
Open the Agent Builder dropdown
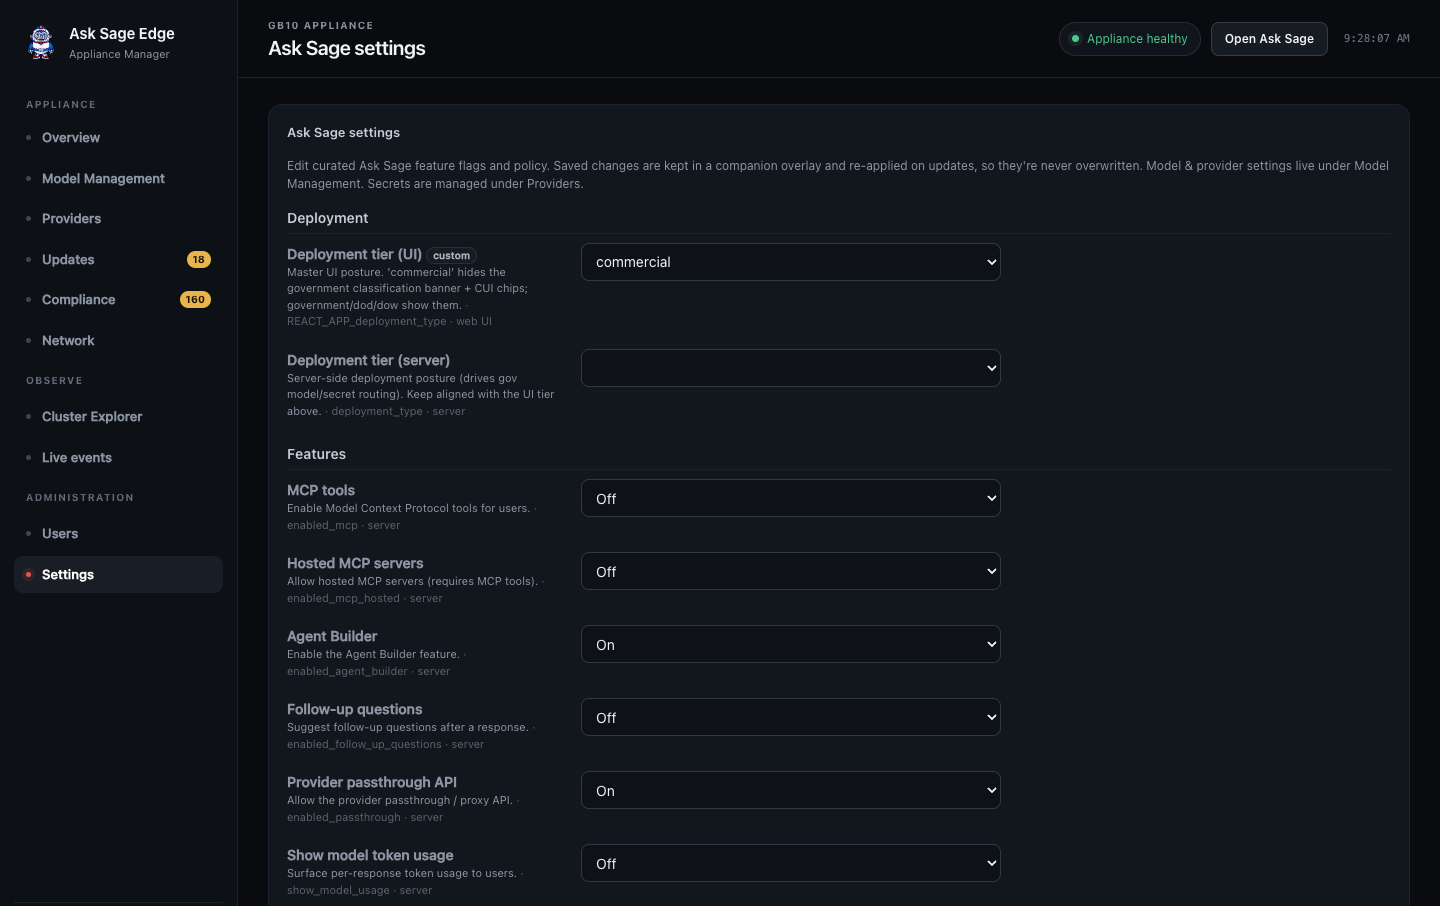pyautogui.click(x=791, y=644)
